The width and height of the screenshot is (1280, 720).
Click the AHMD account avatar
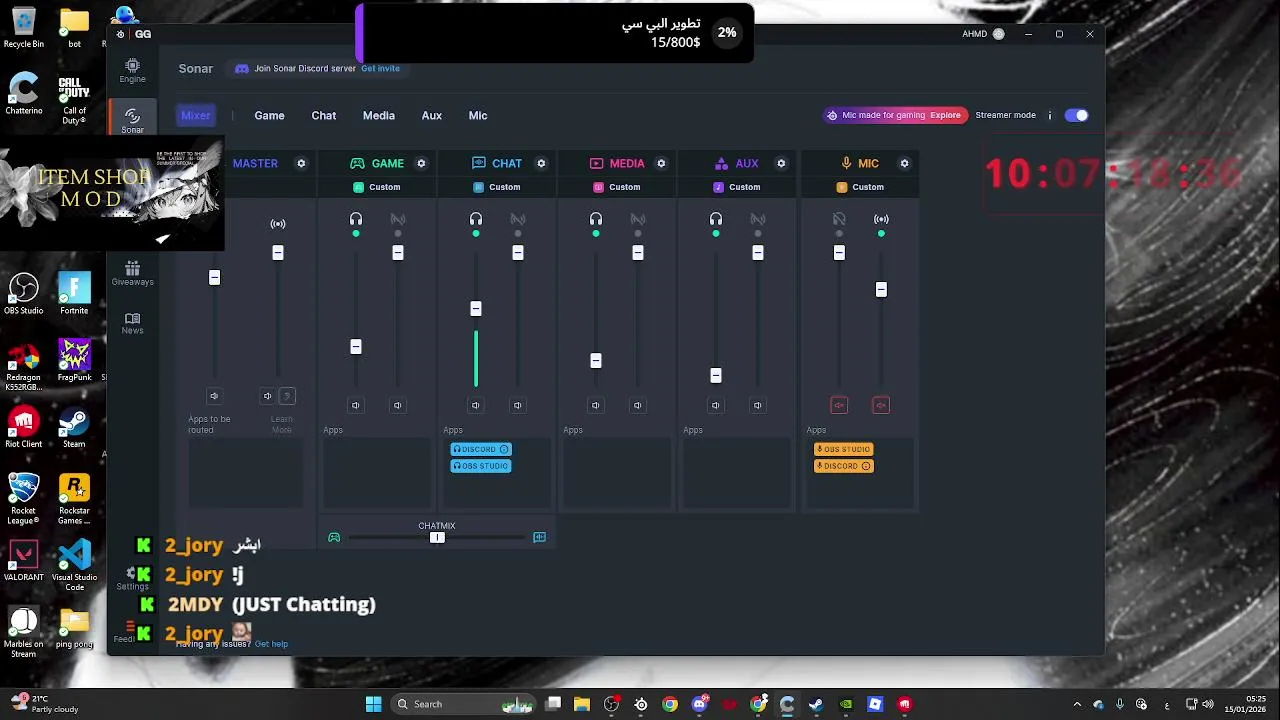coord(998,34)
